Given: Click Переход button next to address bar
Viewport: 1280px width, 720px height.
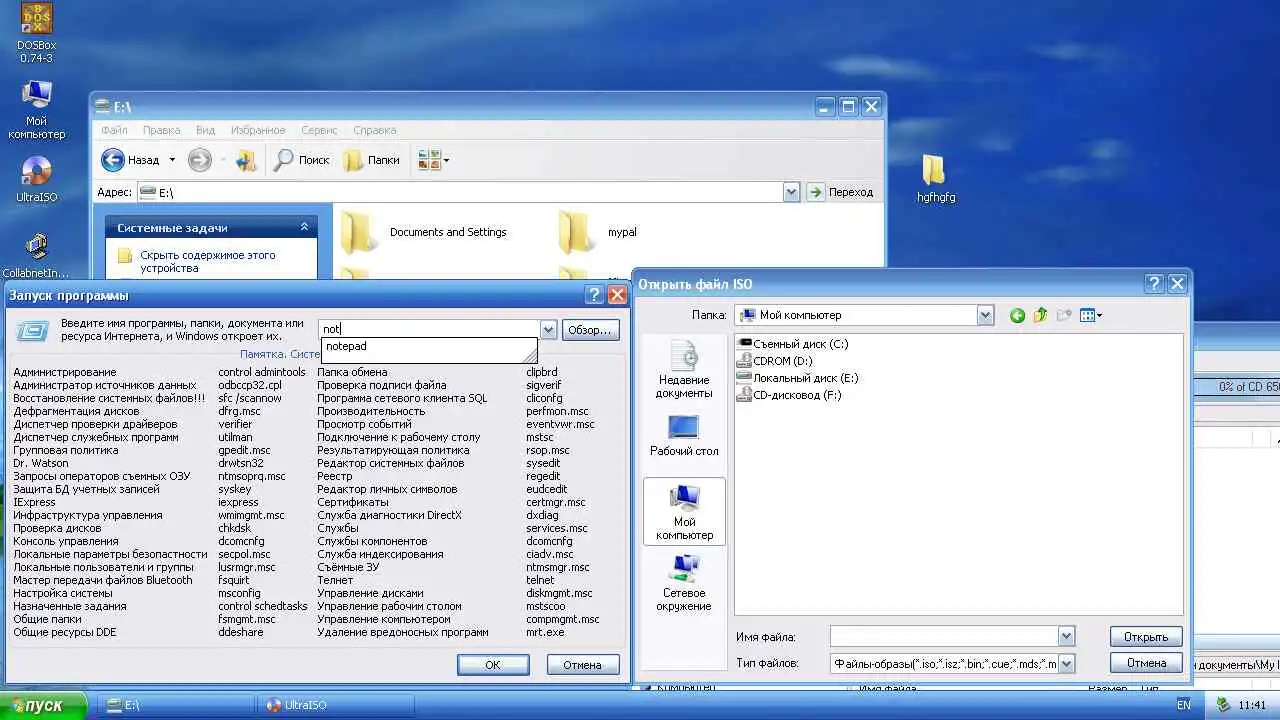Looking at the screenshot, I should click(841, 192).
